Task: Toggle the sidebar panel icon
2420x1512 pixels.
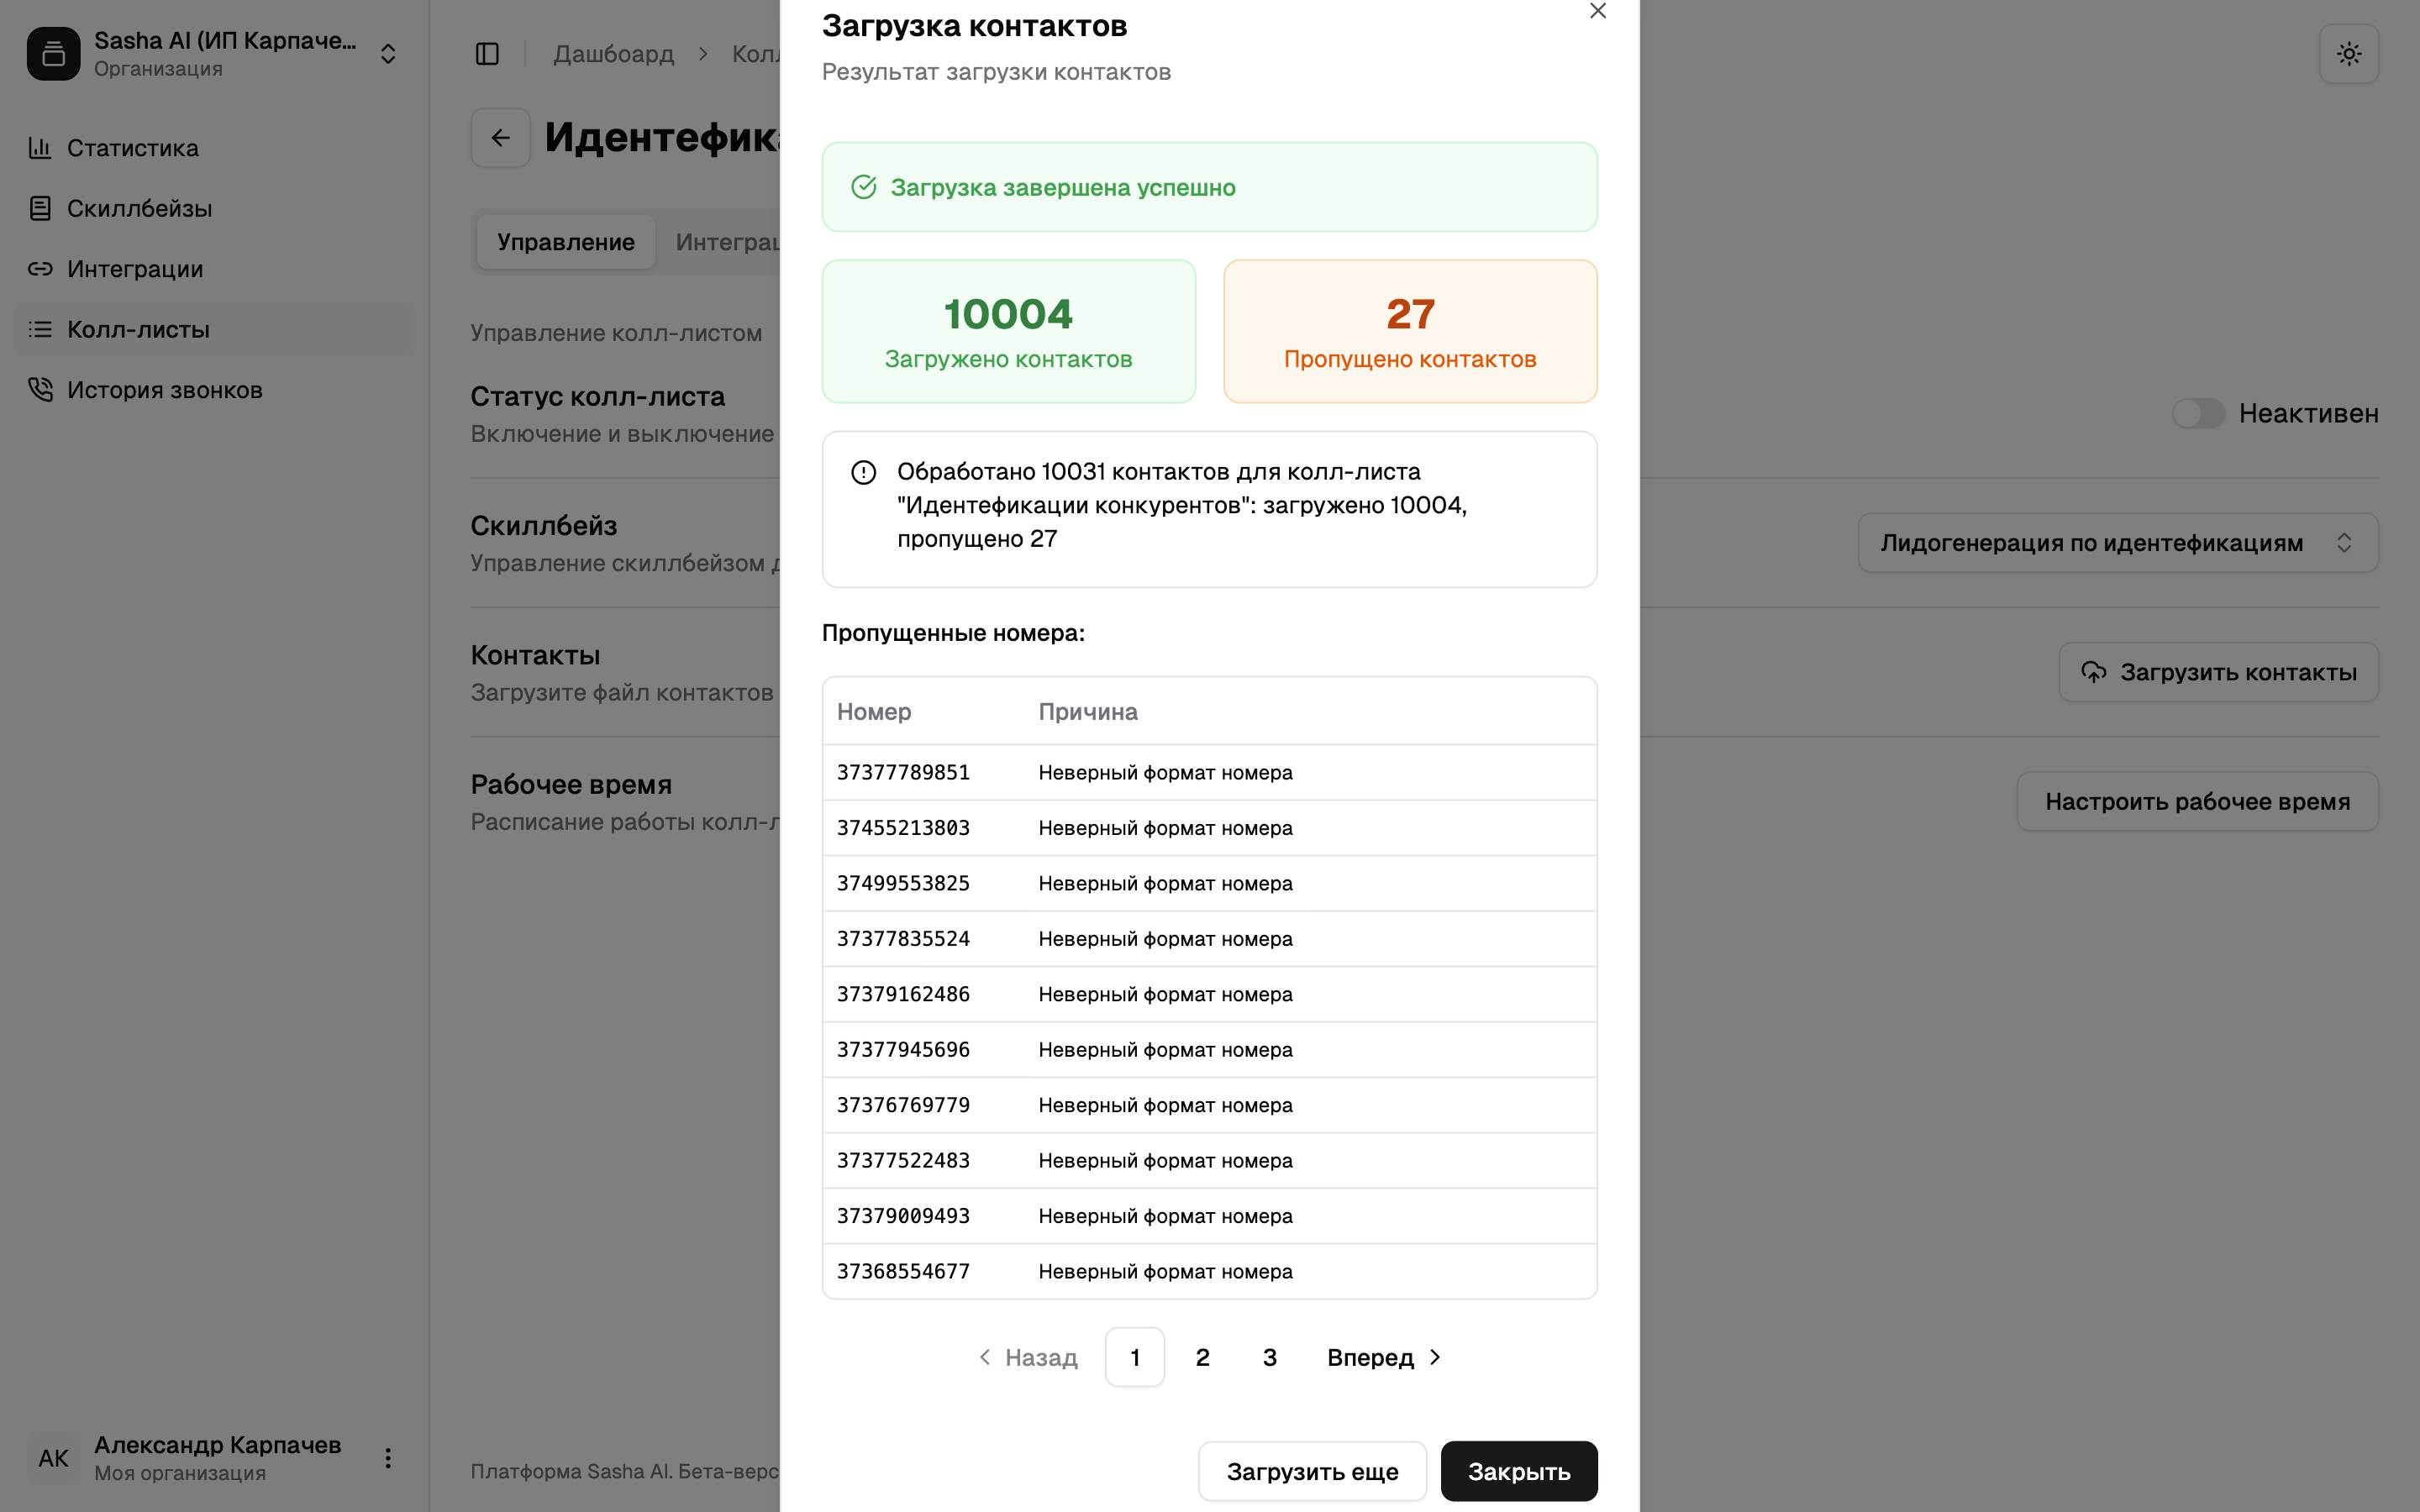Action: (487, 54)
